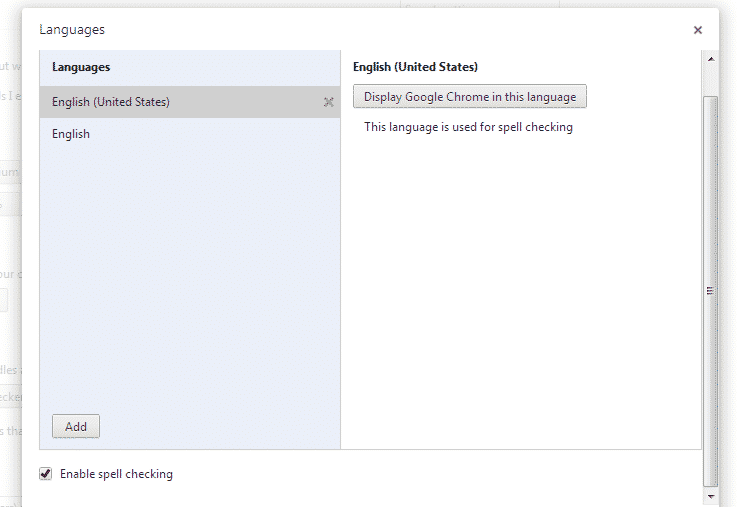Toggle the Enable spell checking checkbox
737x507 pixels.
45,474
